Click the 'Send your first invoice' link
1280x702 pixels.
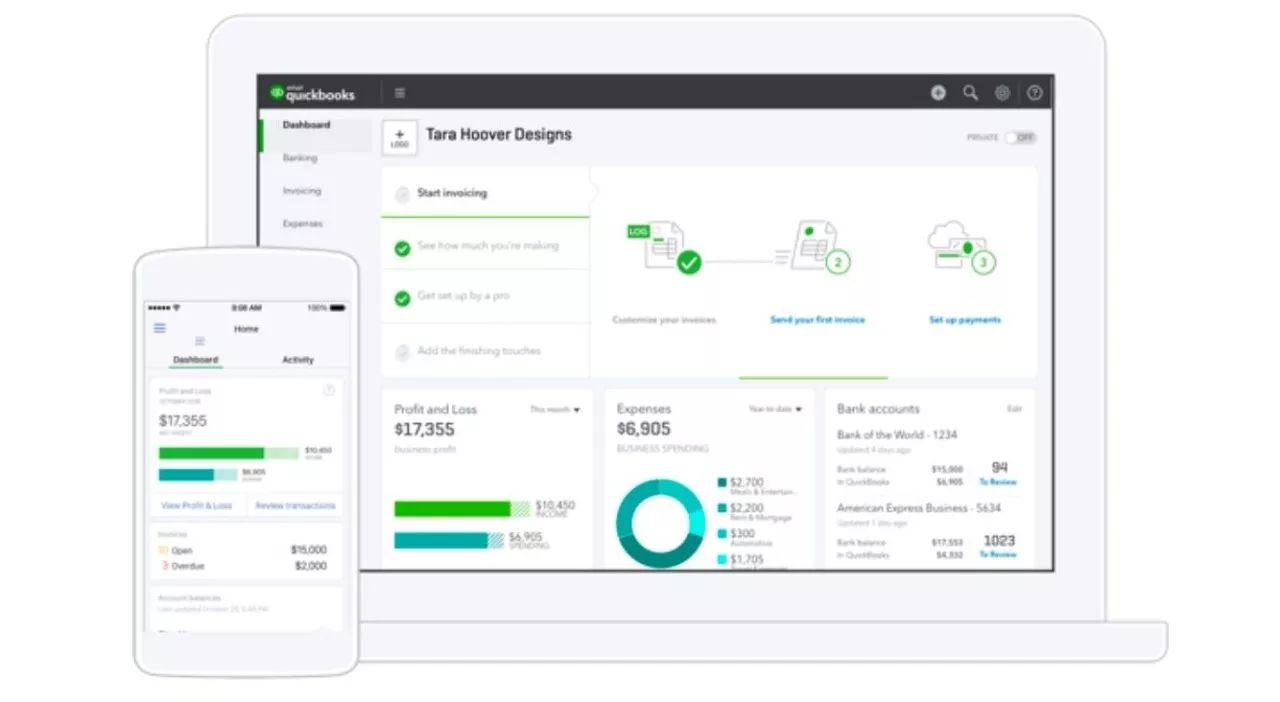pos(817,320)
